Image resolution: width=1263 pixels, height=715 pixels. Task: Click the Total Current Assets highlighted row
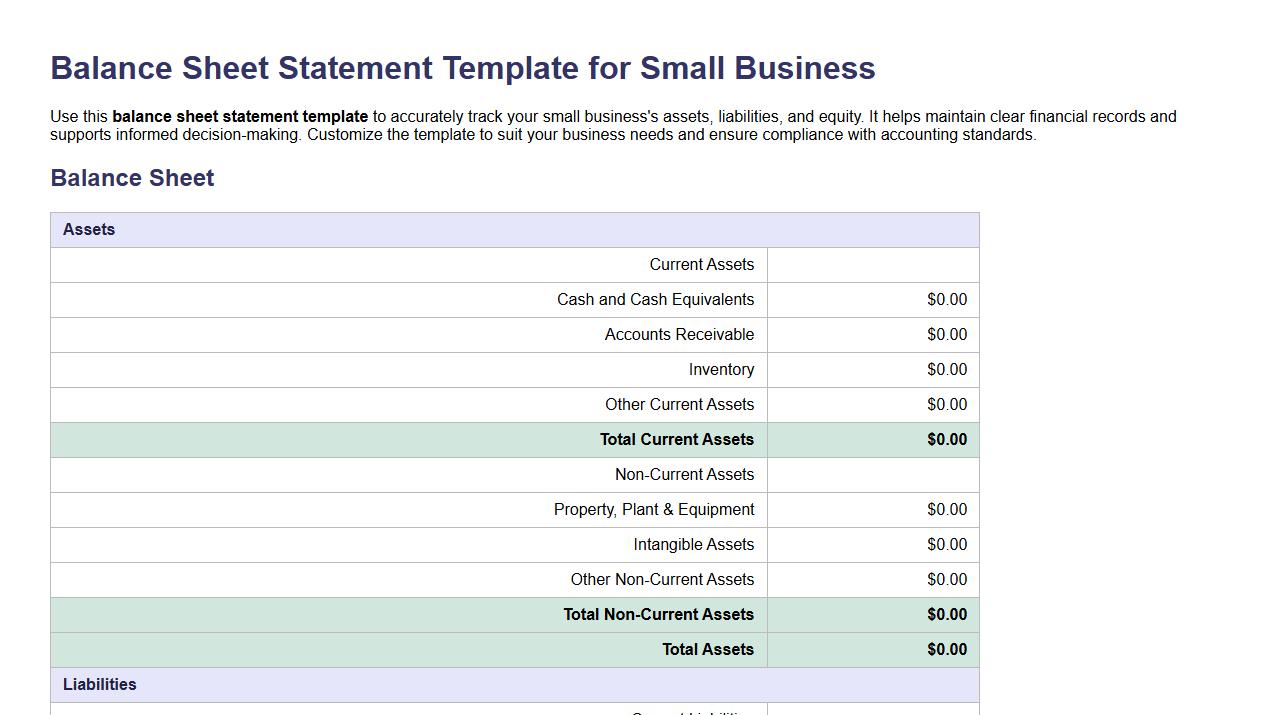coord(676,439)
